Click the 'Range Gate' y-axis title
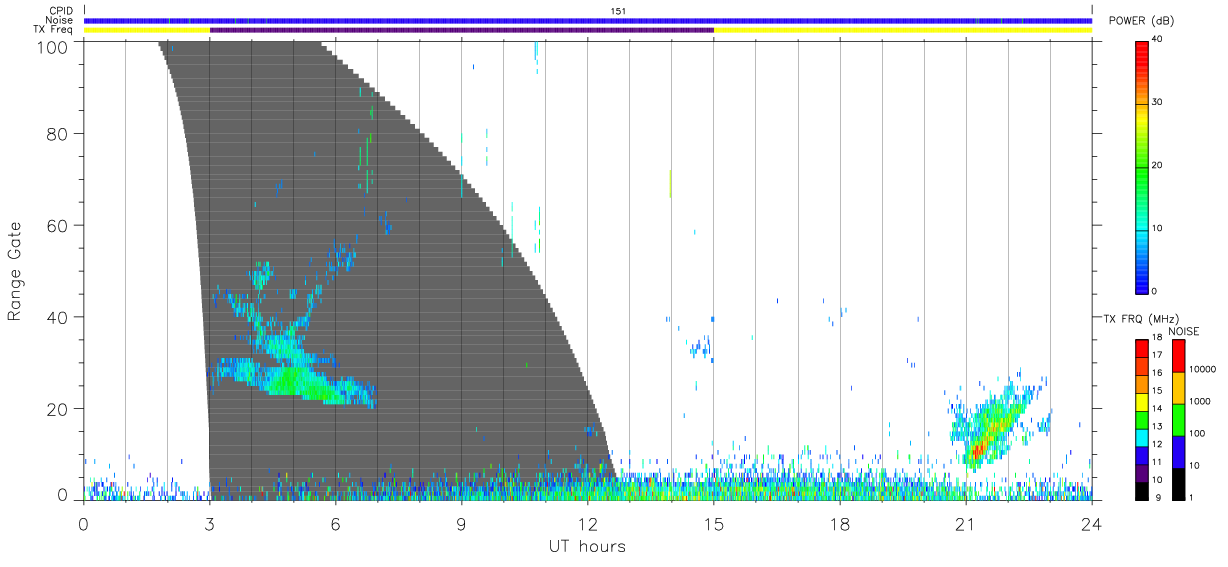The height and width of the screenshot is (567, 1228). (15, 271)
